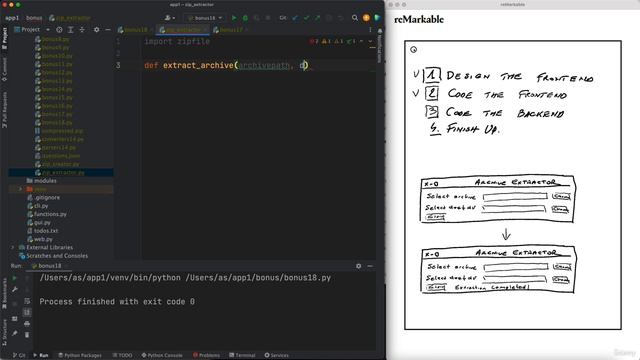Click the bonus breadcrumb
This screenshot has width=640, height=360.
tap(34, 18)
